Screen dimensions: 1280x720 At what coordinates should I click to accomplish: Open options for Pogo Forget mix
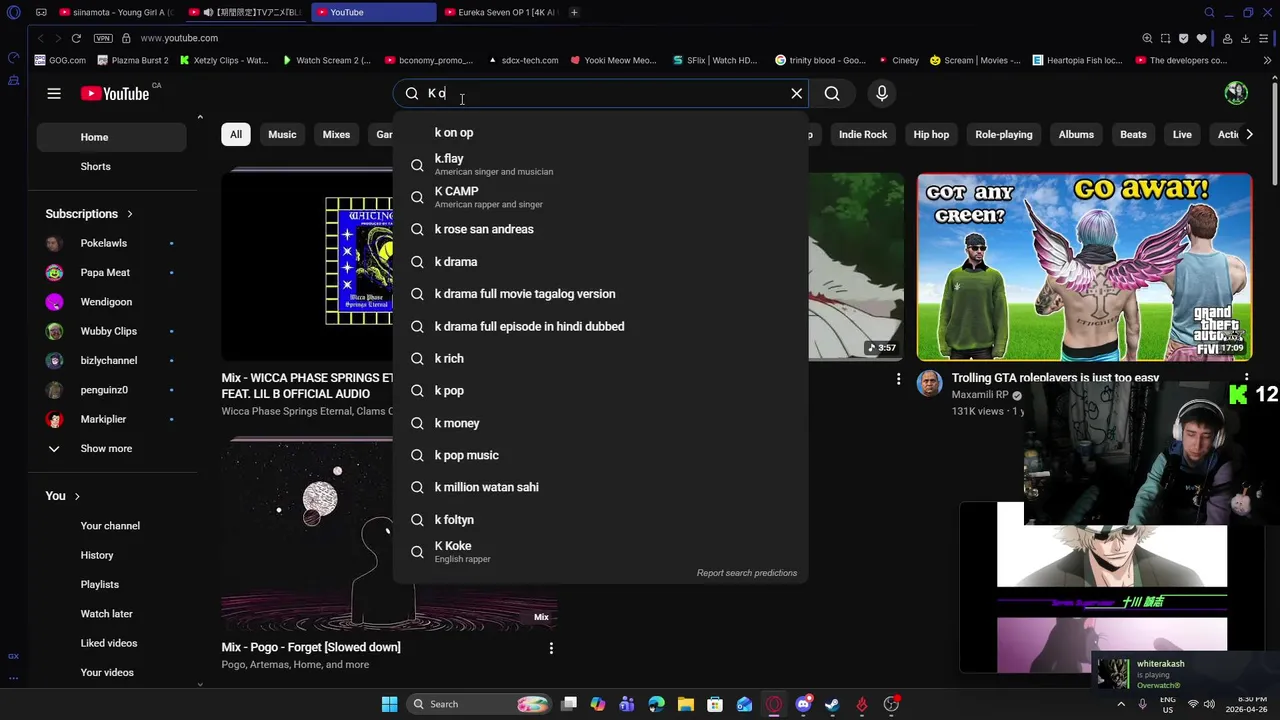pyautogui.click(x=551, y=648)
